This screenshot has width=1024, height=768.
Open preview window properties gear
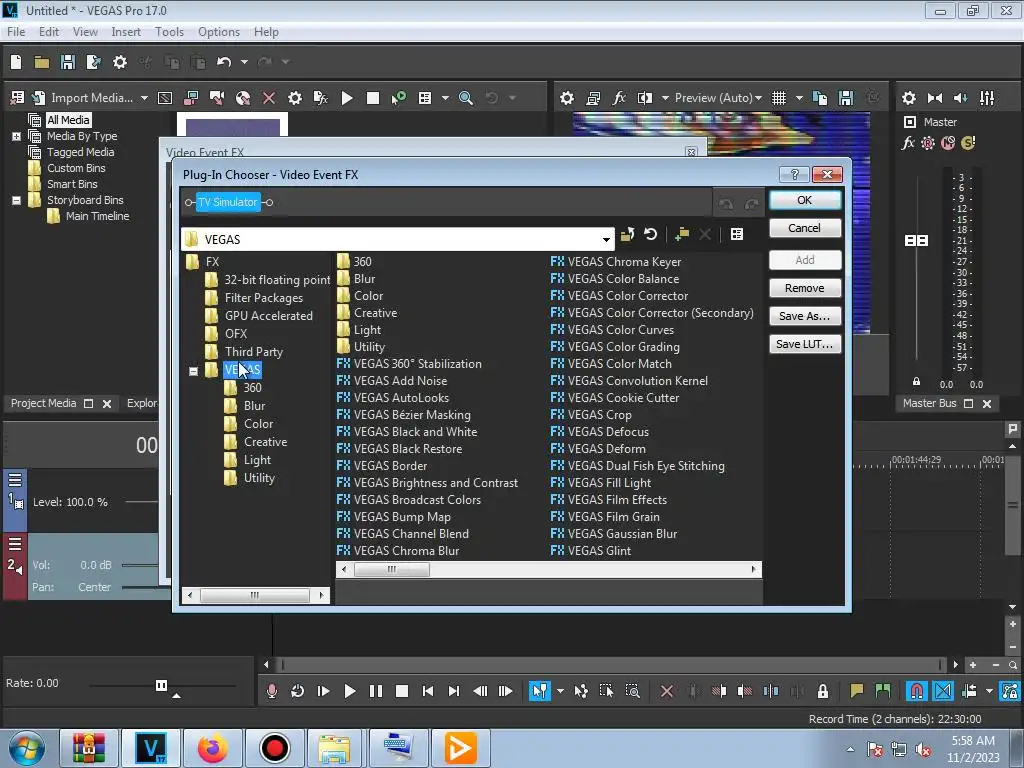(x=567, y=98)
